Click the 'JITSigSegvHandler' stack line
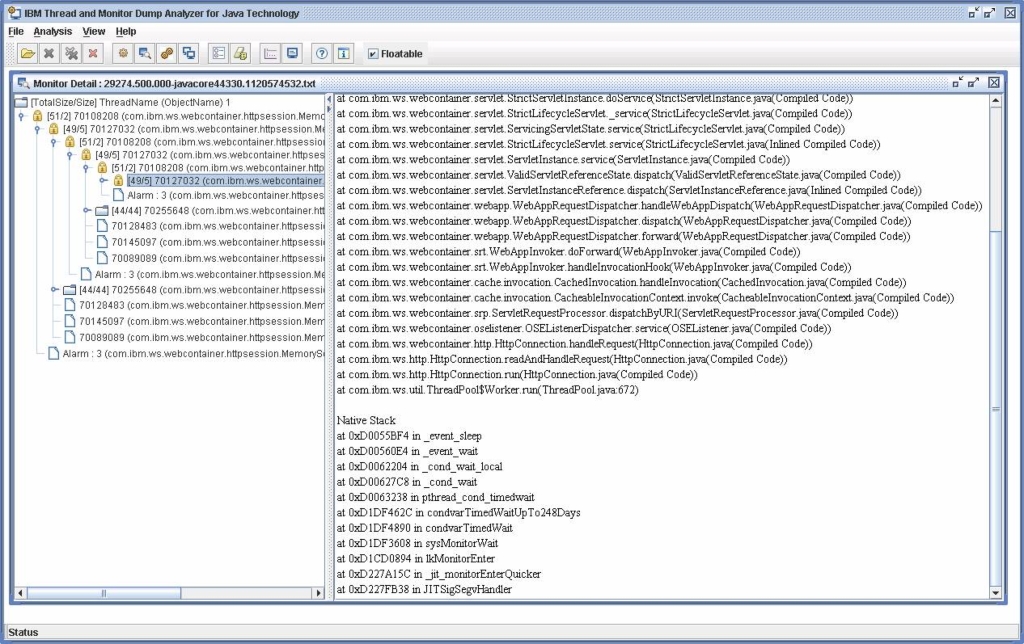Image resolution: width=1024 pixels, height=644 pixels. pos(424,589)
